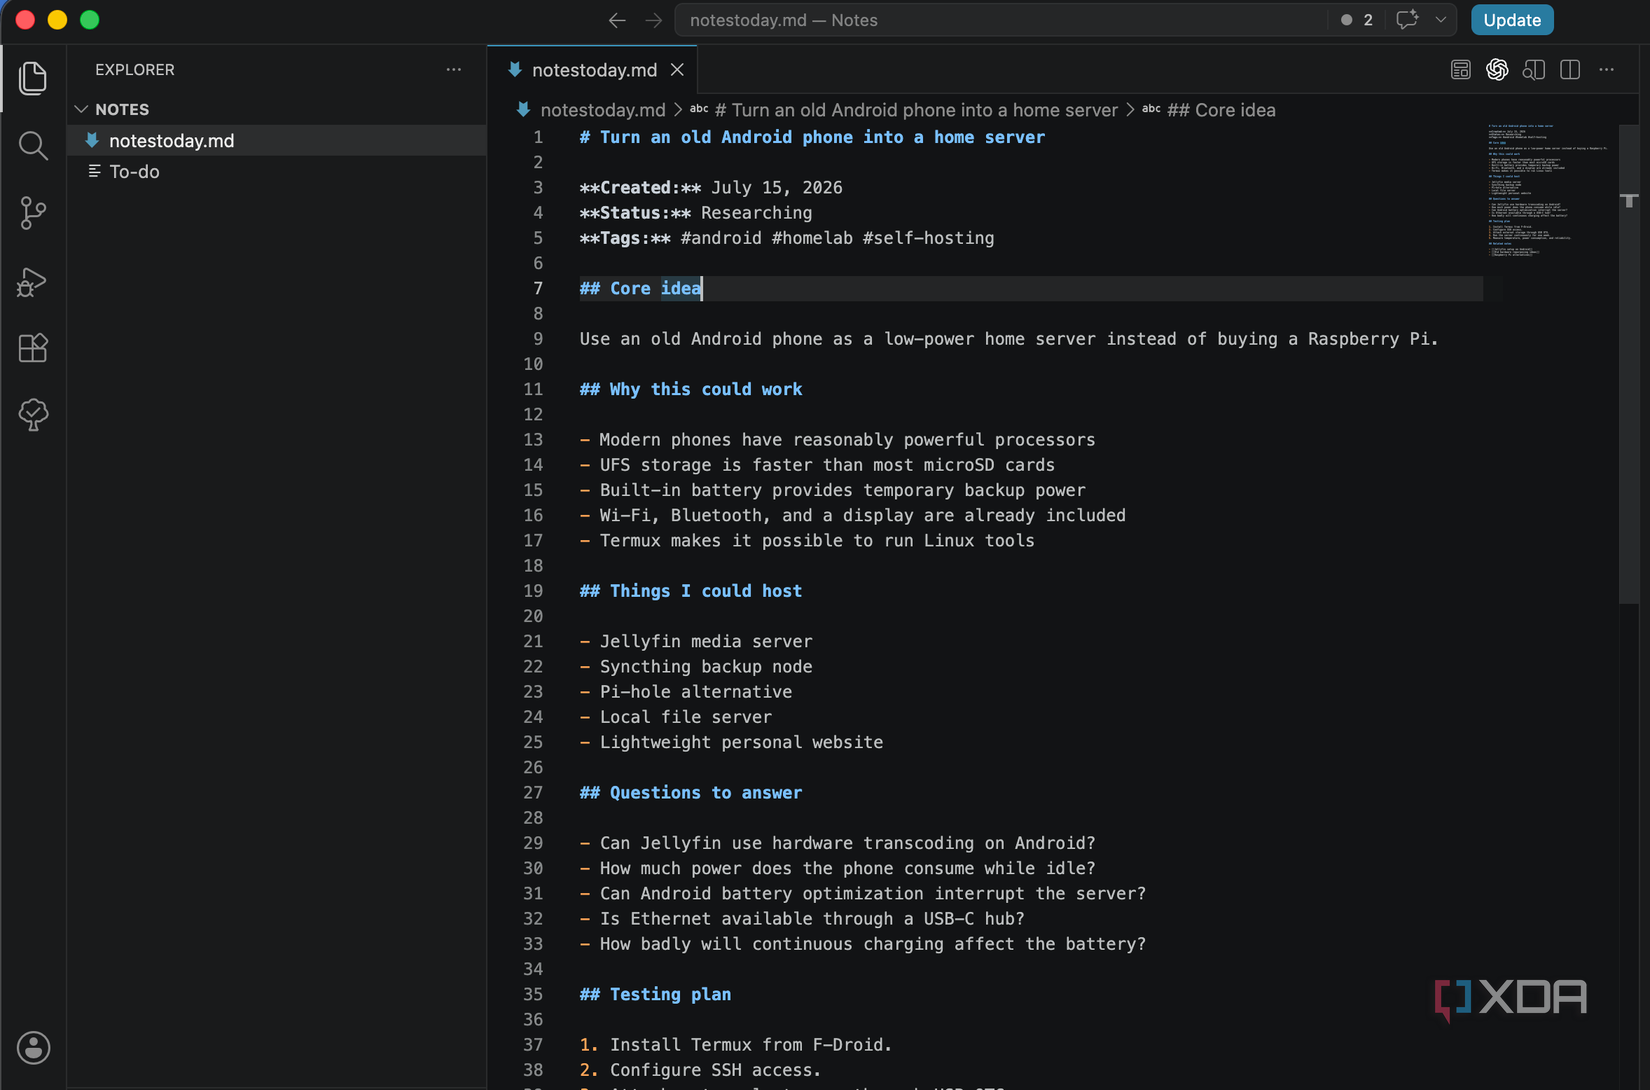Open Explorer more actions ellipsis
The image size is (1650, 1090).
454,69
